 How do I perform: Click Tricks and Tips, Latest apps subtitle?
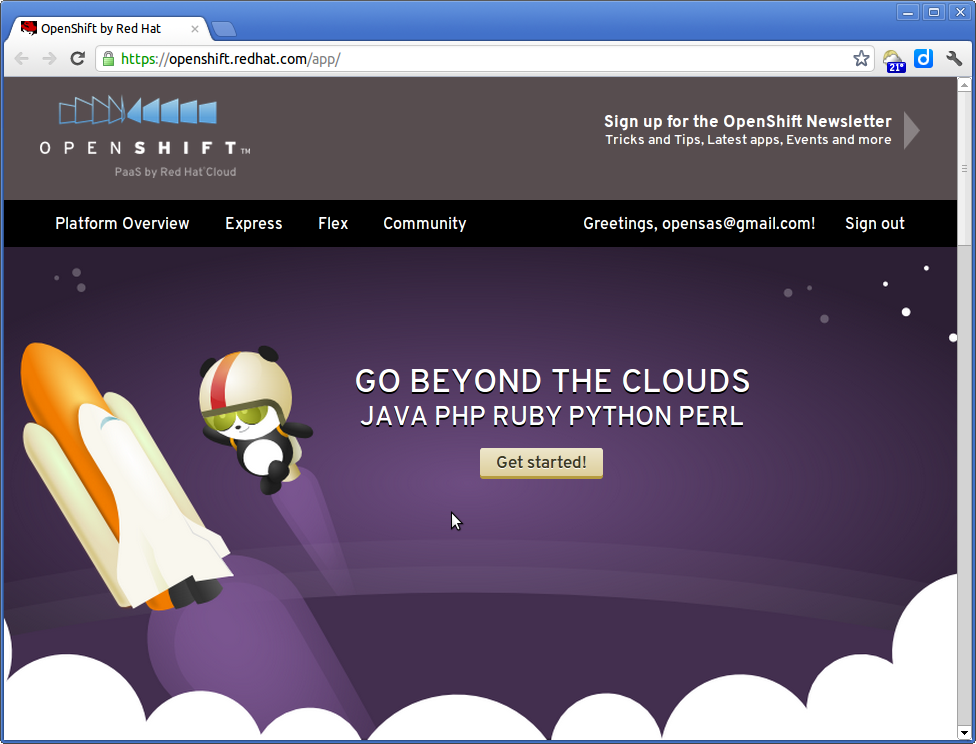(x=748, y=139)
